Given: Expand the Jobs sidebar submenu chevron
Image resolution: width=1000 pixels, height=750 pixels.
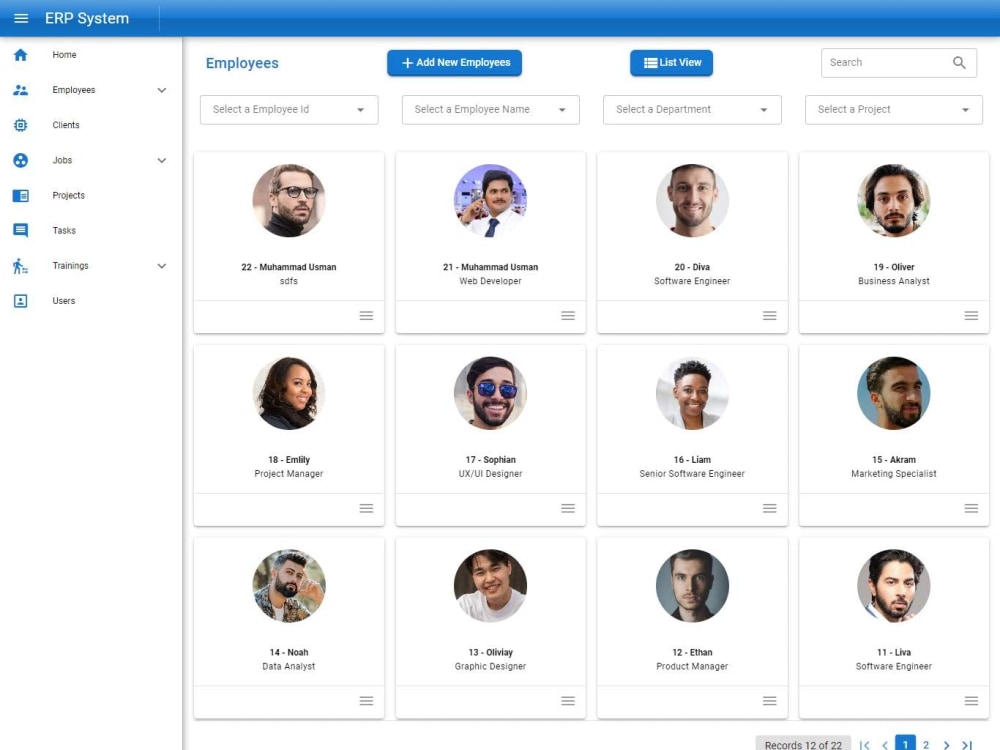Looking at the screenshot, I should pos(162,161).
